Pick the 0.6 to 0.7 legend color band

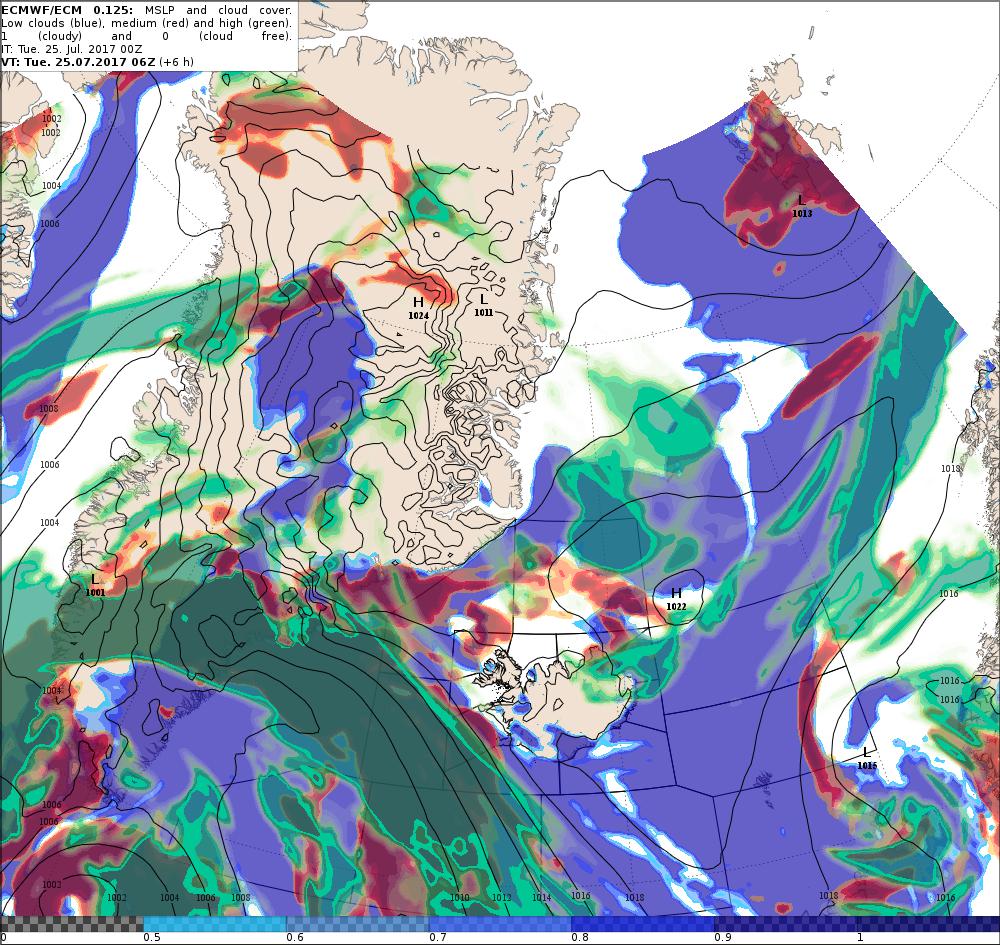[x=358, y=924]
